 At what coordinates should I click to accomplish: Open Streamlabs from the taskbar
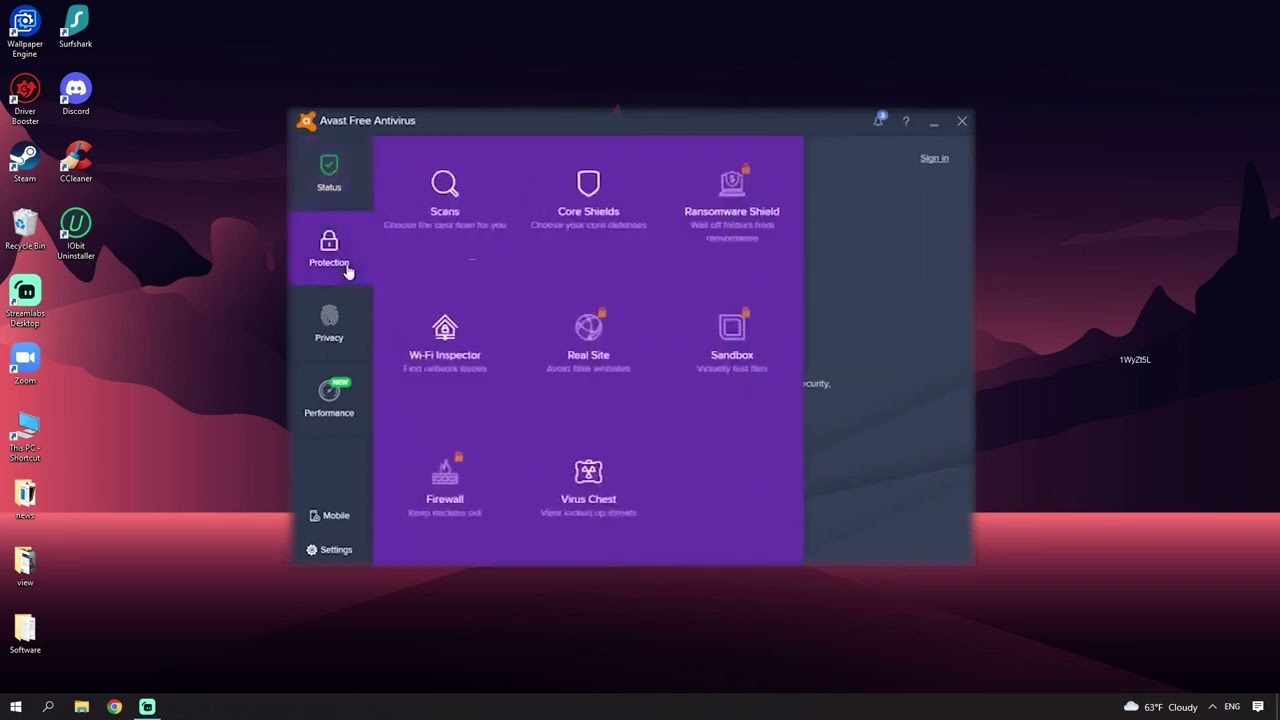[147, 707]
